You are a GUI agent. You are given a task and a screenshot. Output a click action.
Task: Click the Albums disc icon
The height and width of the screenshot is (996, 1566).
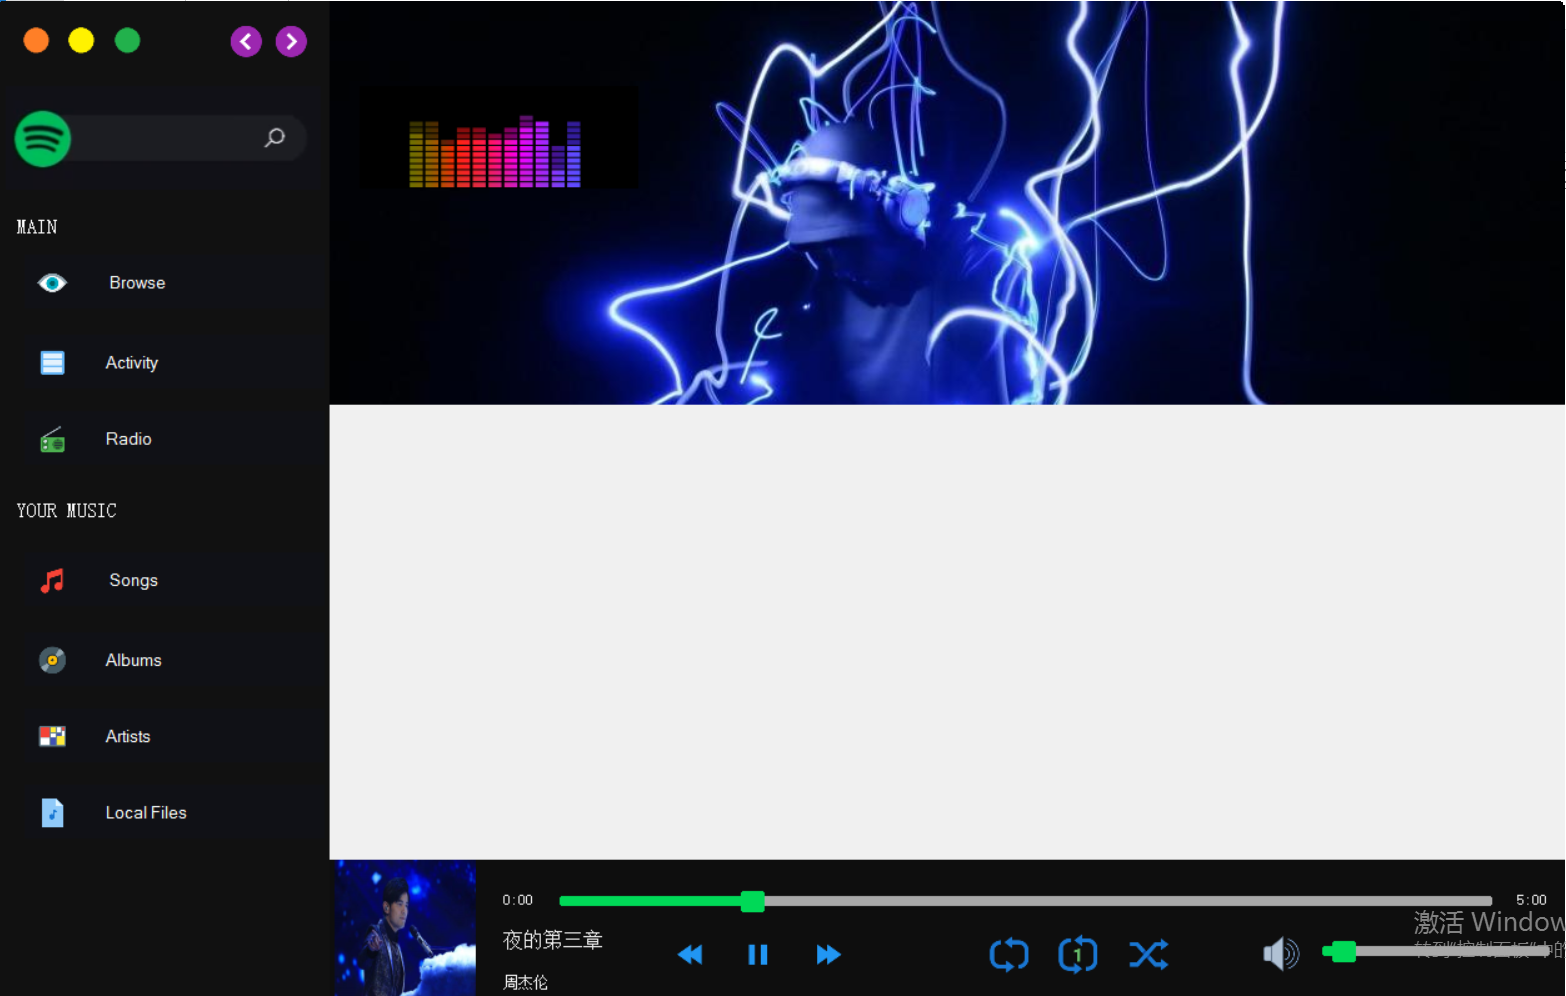tap(52, 660)
